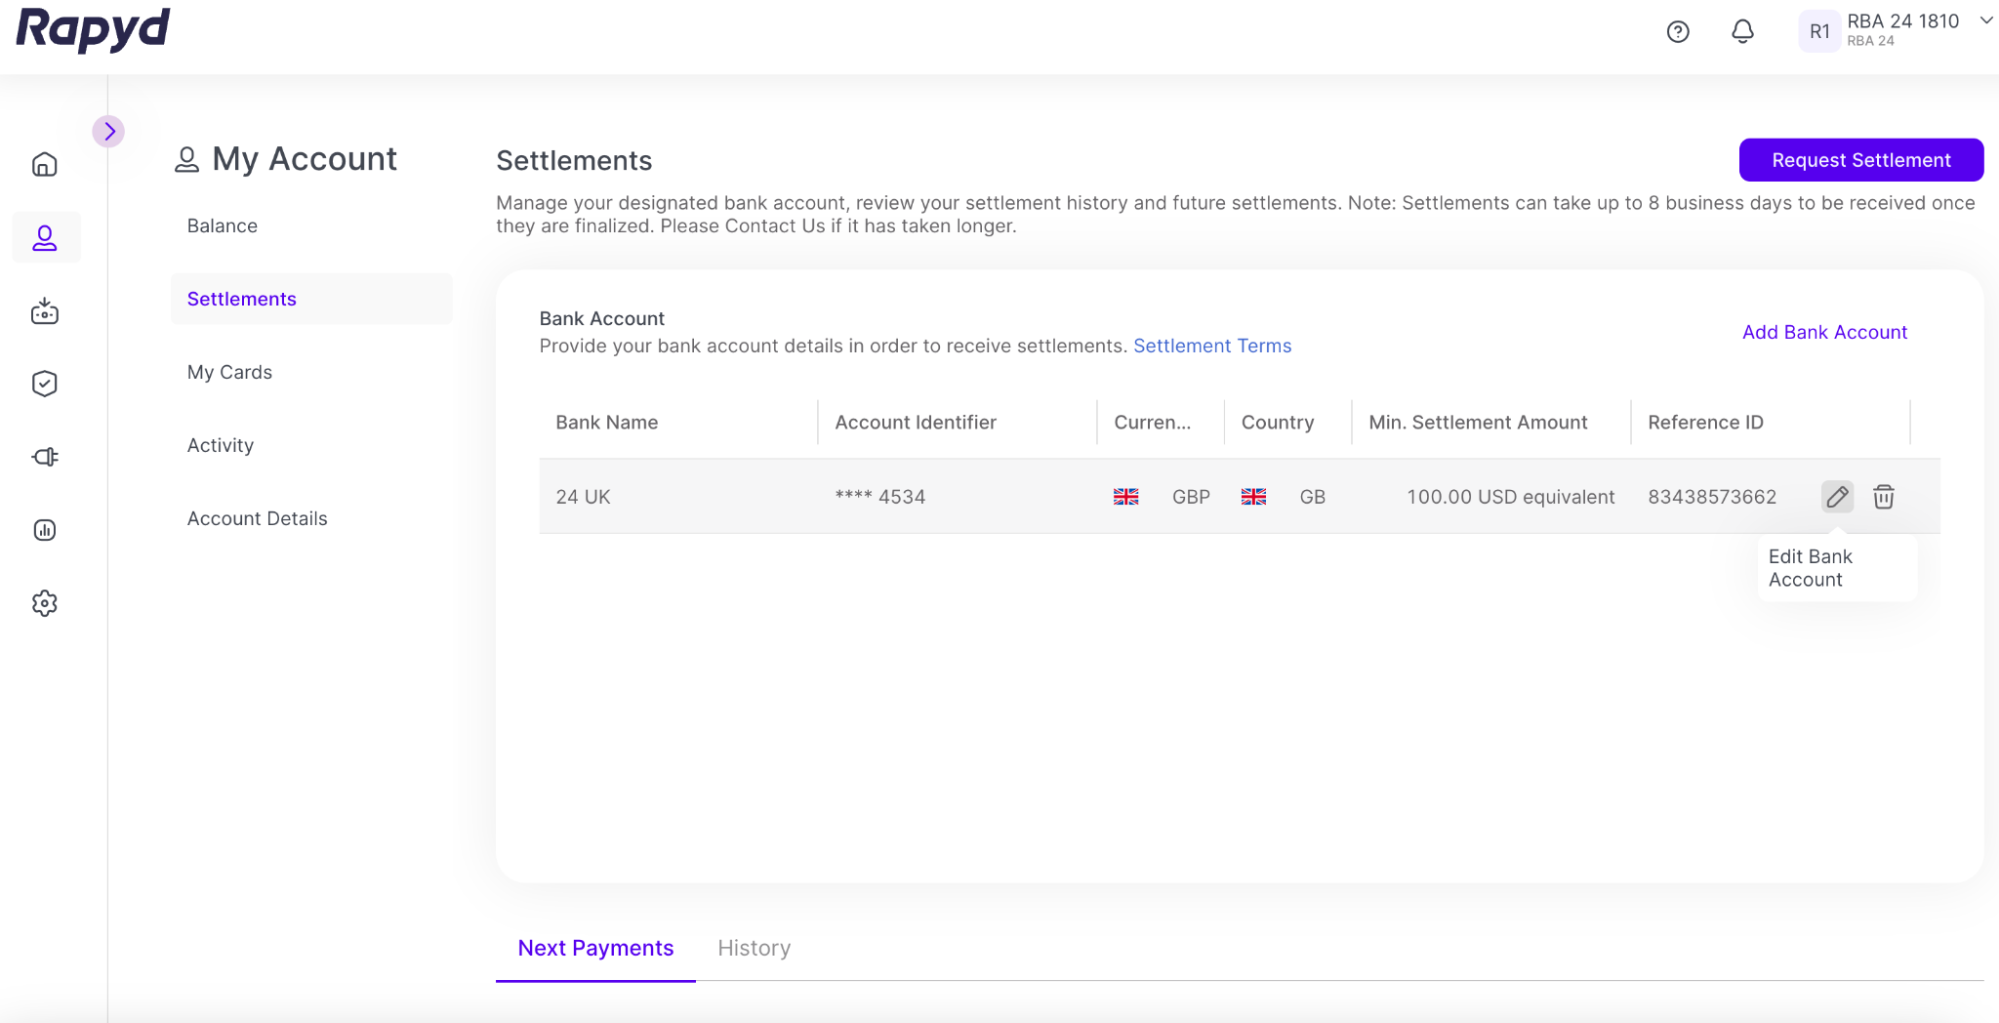The width and height of the screenshot is (1999, 1023).
Task: Click the Add Bank Account link
Action: coord(1824,332)
